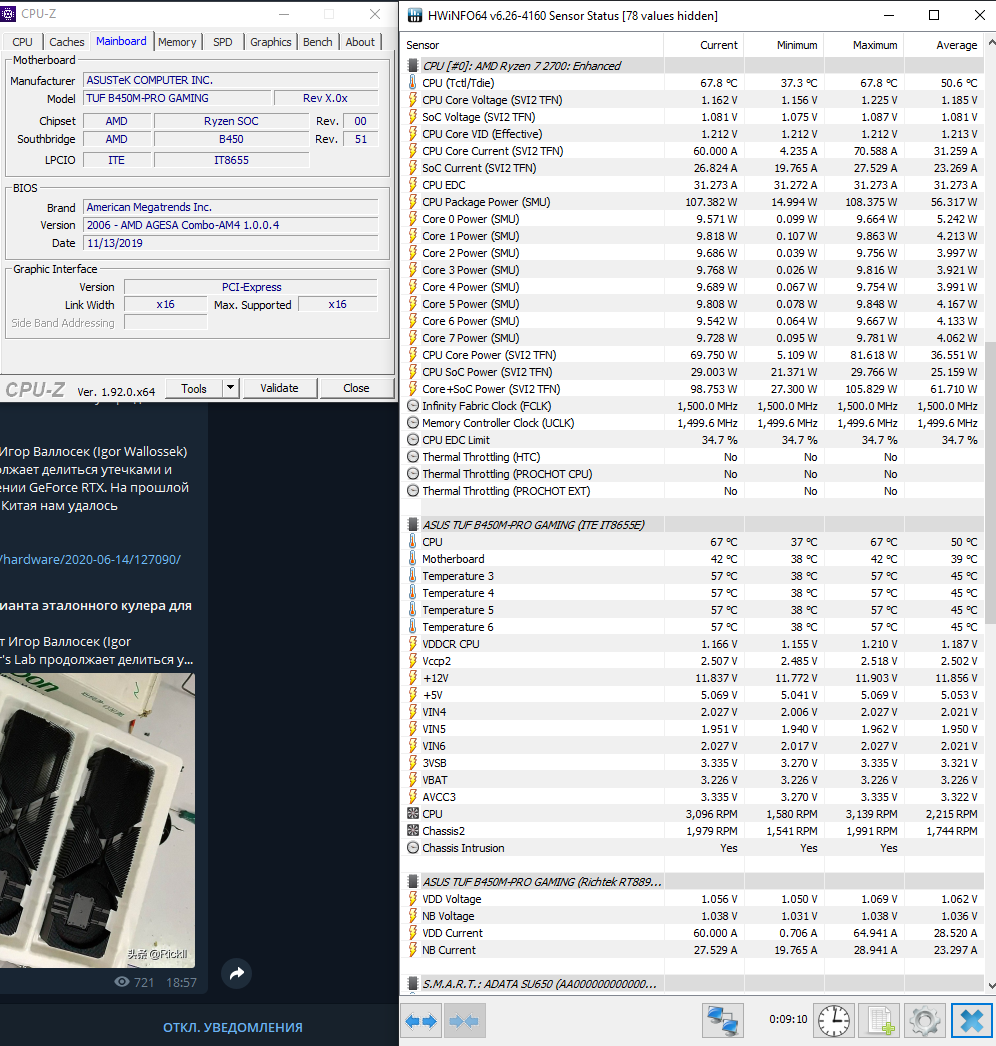The width and height of the screenshot is (996, 1046).
Task: Click the blue X close sensors icon
Action: 971,1021
